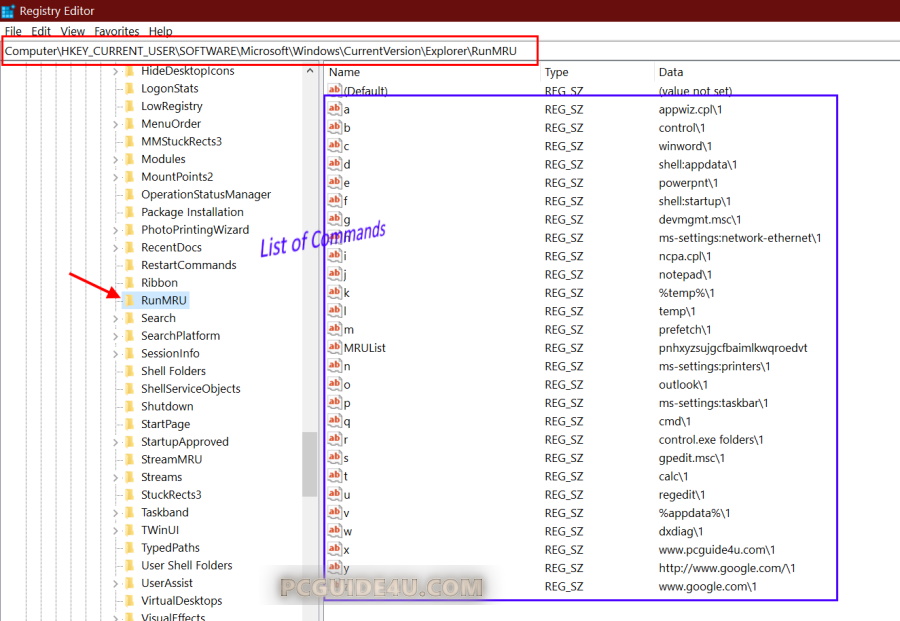The image size is (900, 621).
Task: Click the RunMRU folder icon
Action: (129, 300)
